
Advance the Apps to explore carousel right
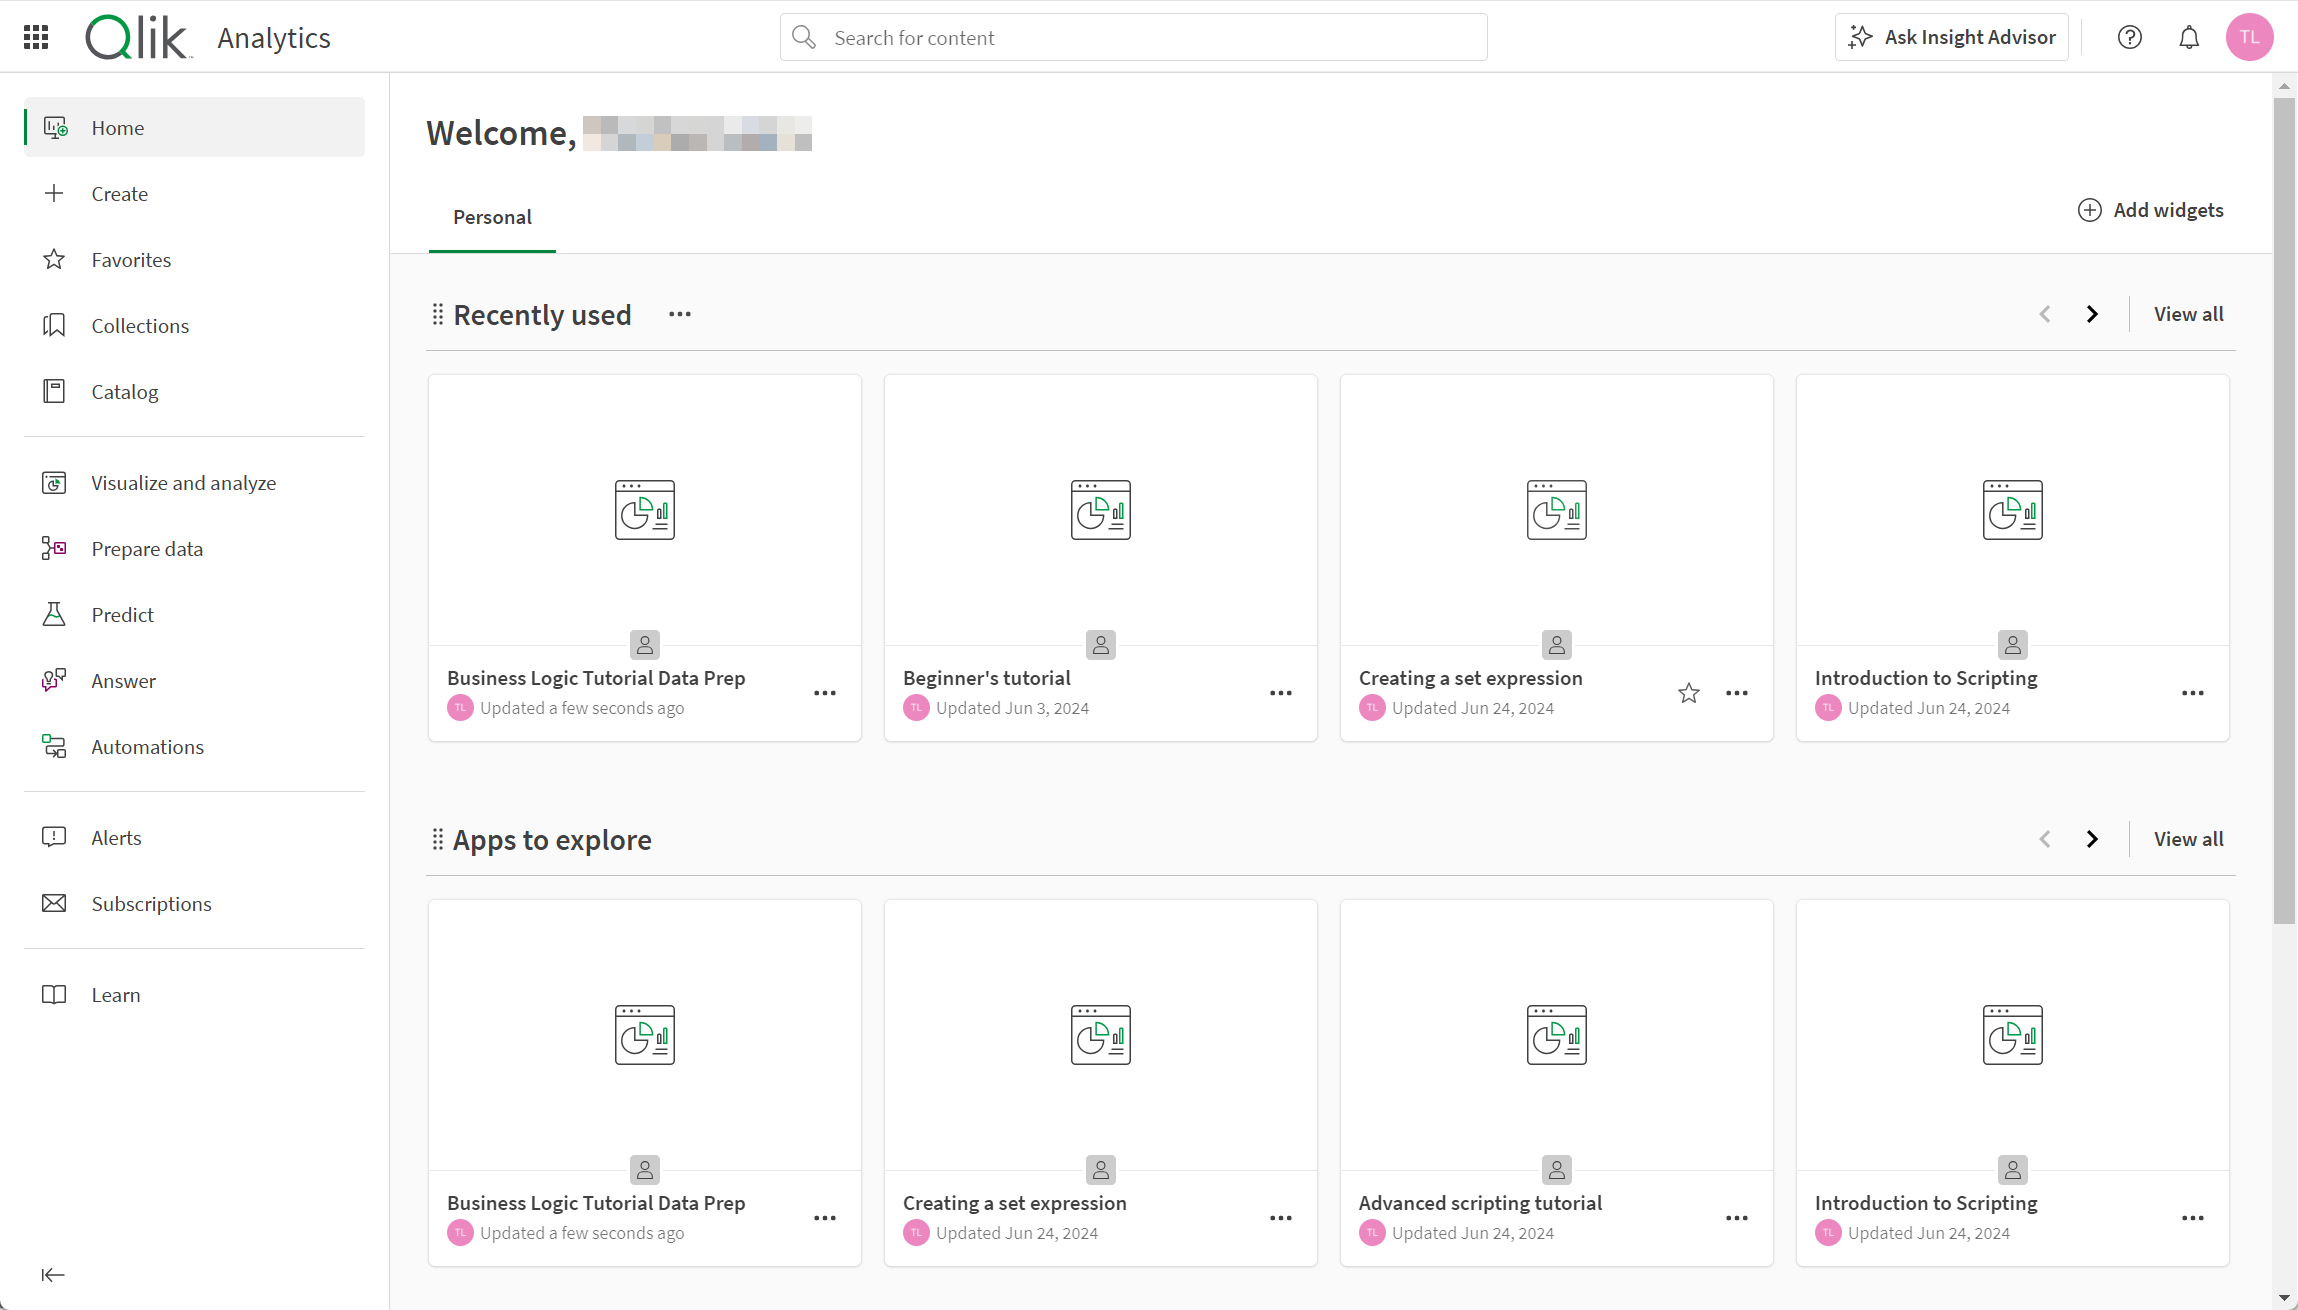coord(2092,838)
